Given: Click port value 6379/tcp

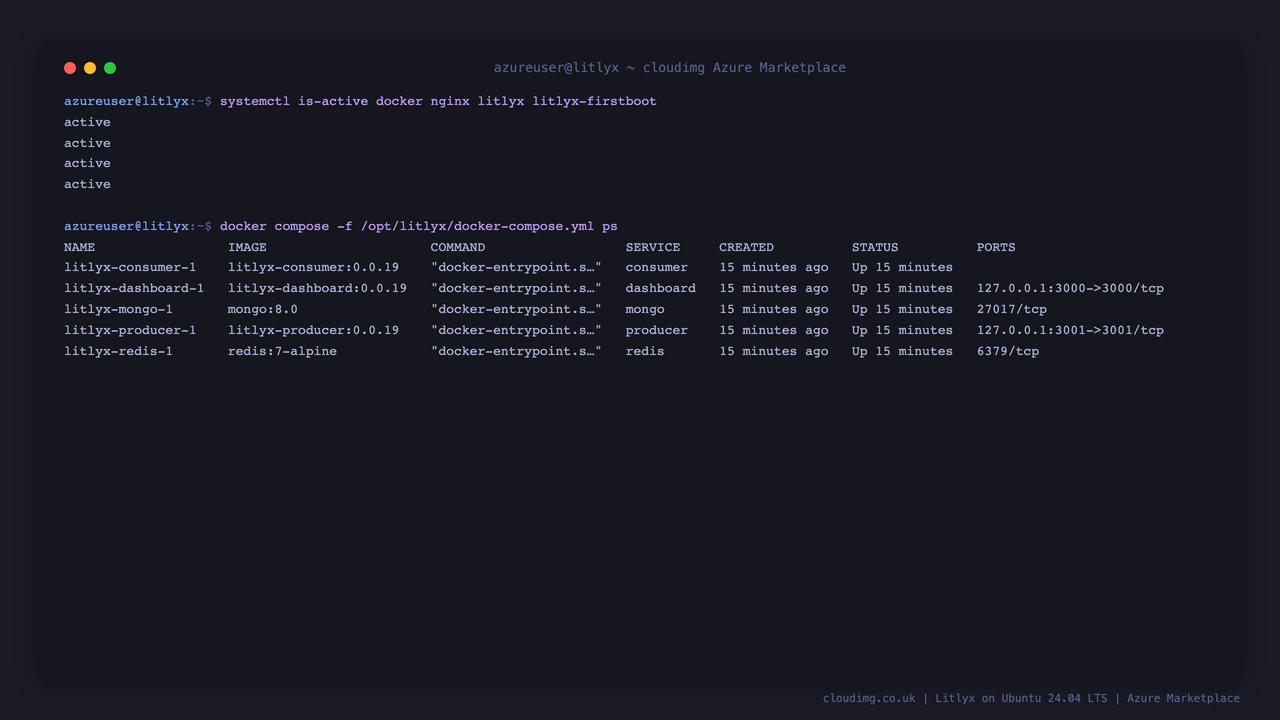Looking at the screenshot, I should click(1008, 351).
